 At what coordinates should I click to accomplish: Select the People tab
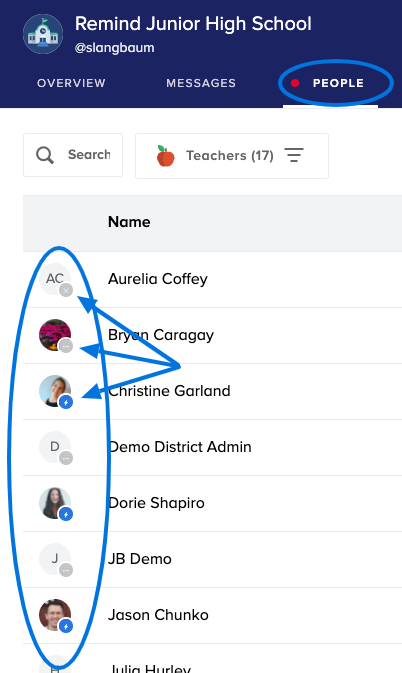click(338, 83)
